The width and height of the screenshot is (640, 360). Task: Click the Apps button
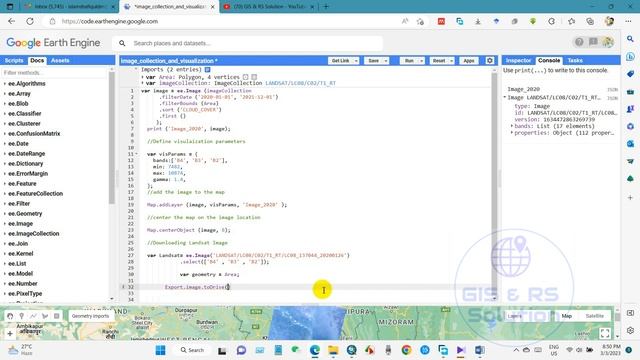[x=469, y=61]
